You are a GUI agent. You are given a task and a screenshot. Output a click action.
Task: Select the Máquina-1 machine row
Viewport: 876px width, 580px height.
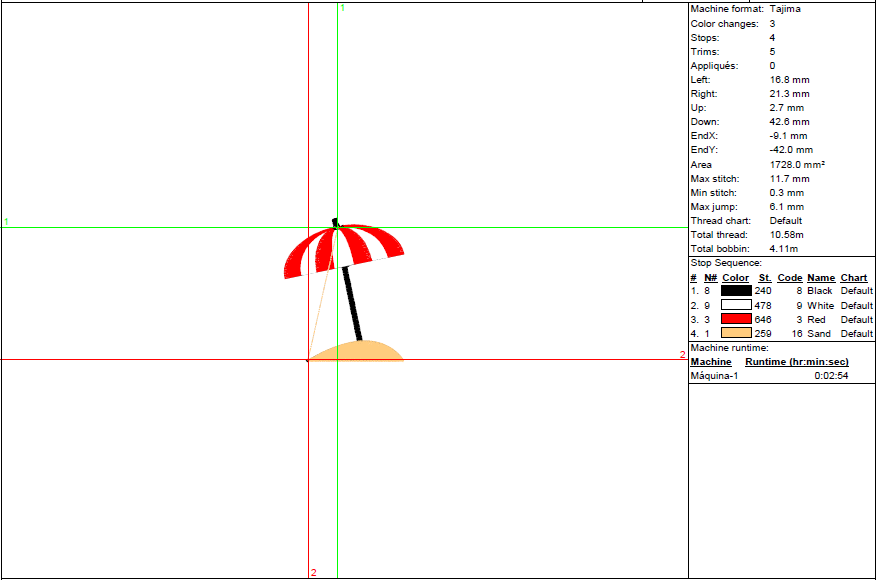(714, 376)
